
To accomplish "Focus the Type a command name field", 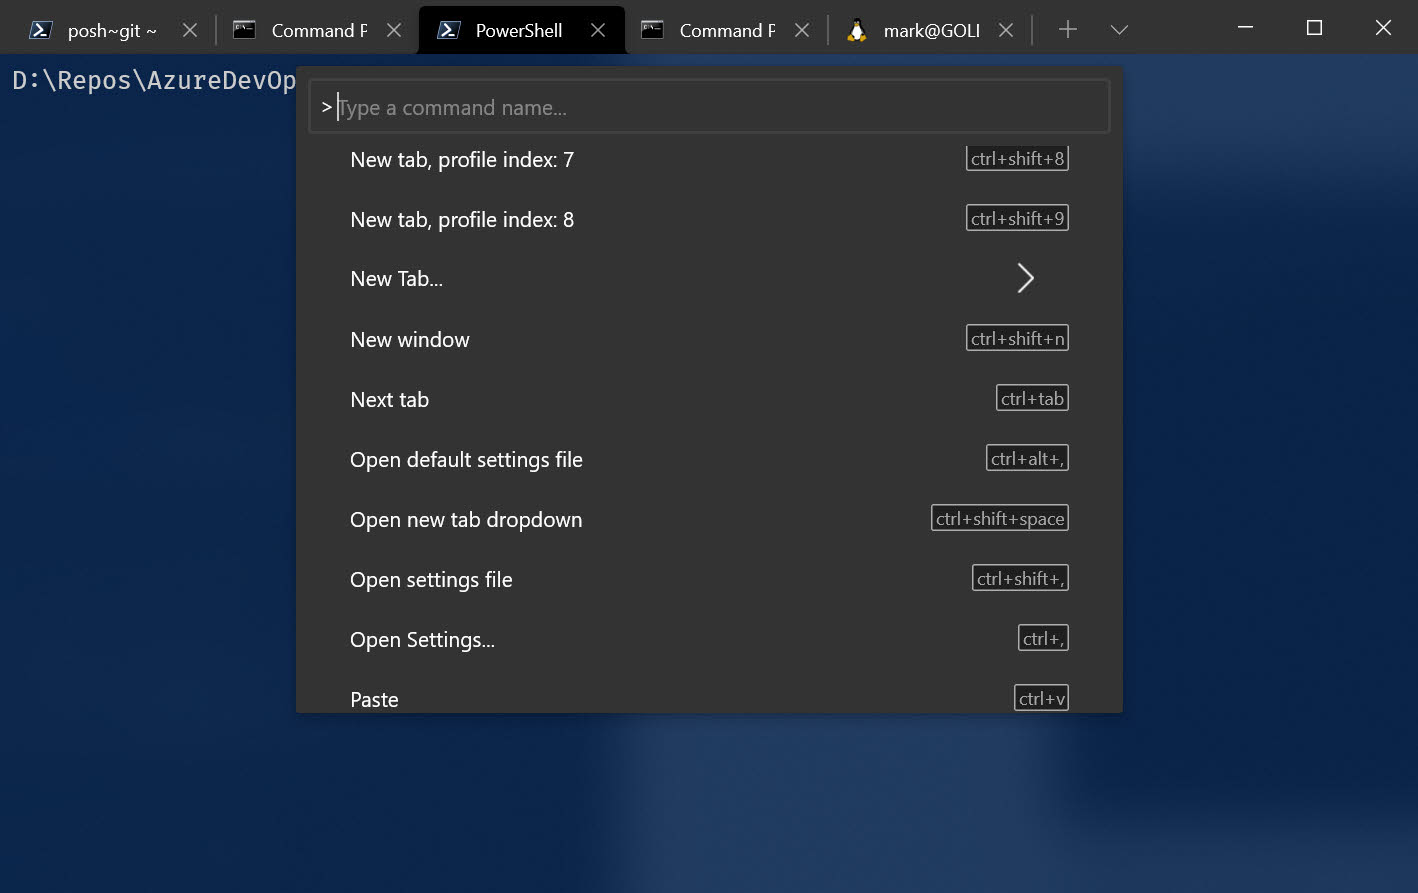I will 709,107.
